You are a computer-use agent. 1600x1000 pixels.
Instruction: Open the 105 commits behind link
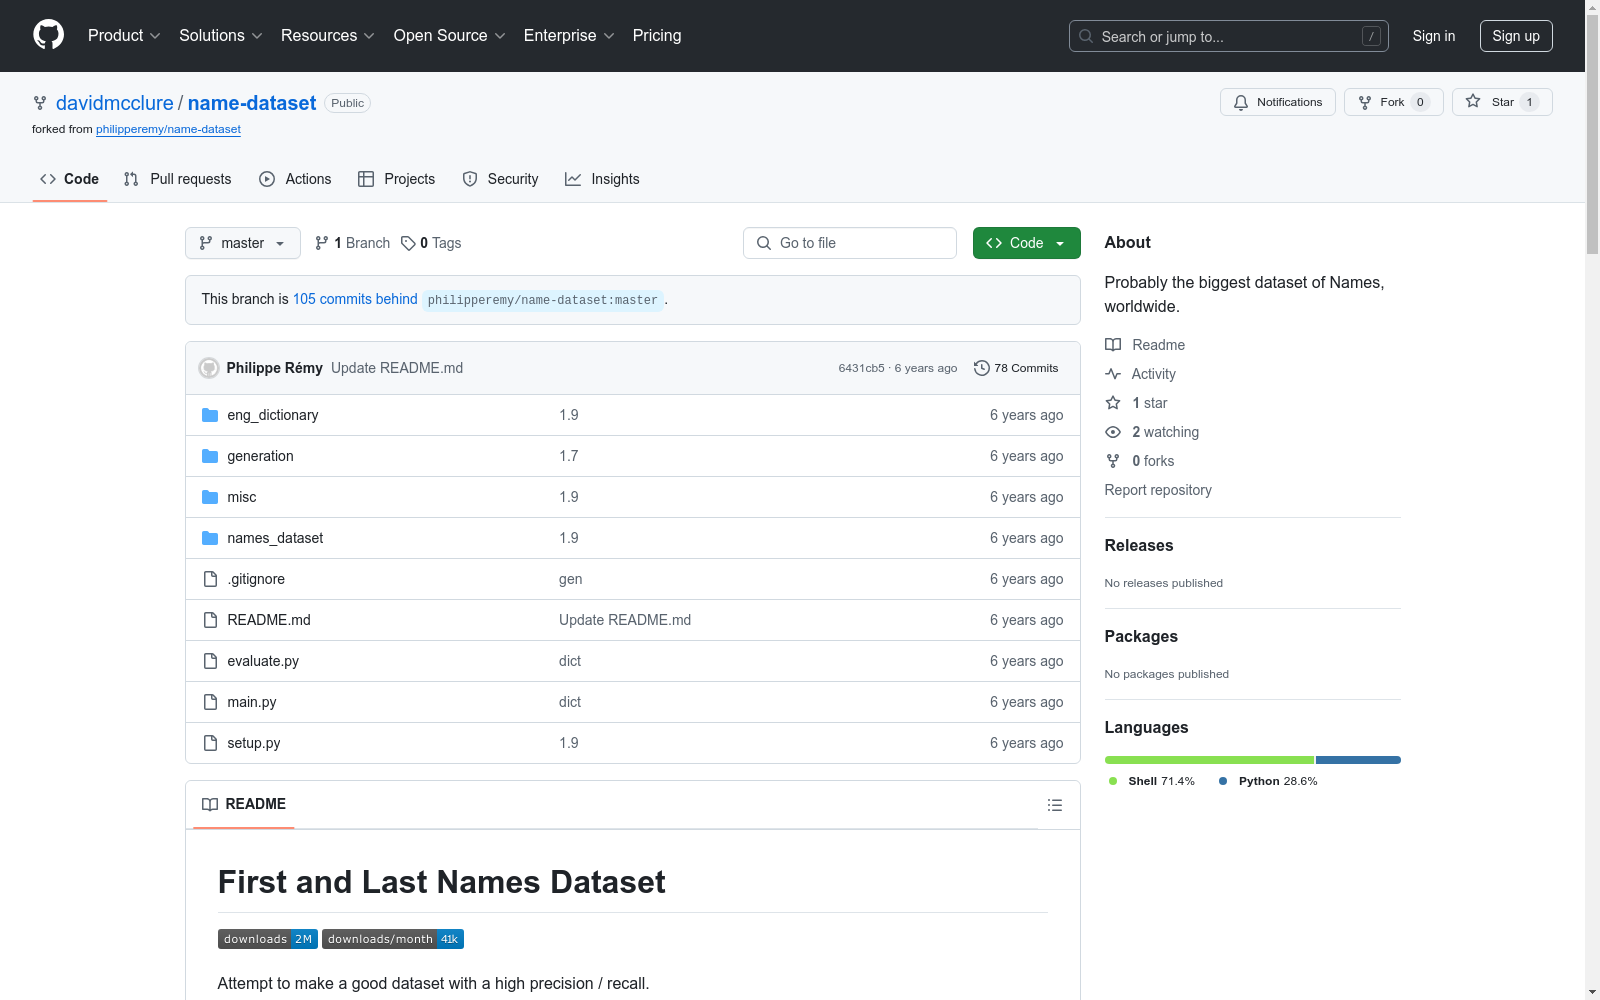[355, 299]
